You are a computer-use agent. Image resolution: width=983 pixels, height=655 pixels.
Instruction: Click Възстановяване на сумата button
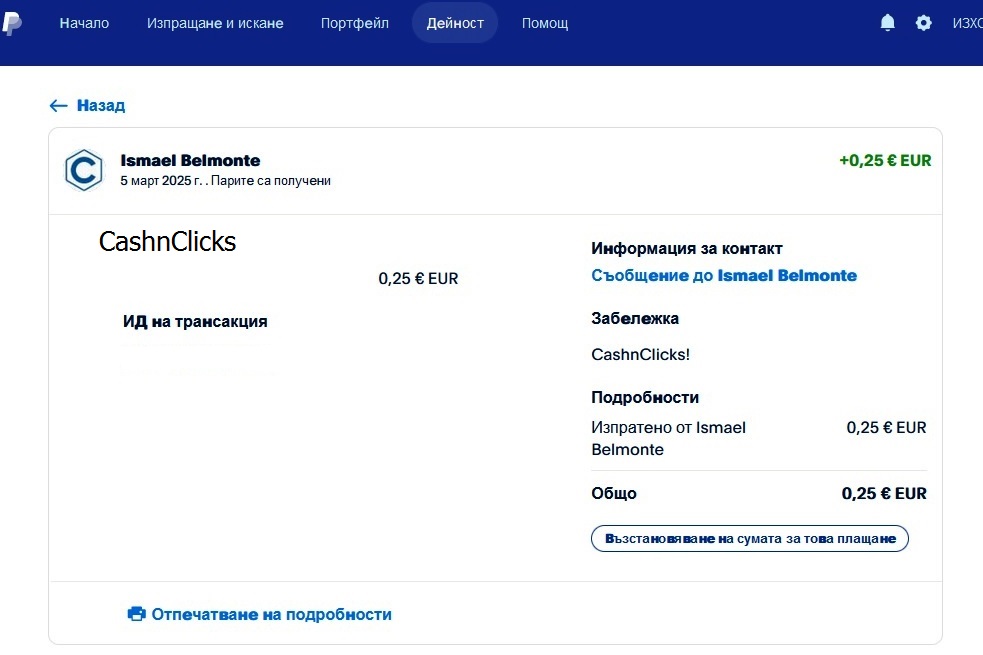(x=750, y=538)
